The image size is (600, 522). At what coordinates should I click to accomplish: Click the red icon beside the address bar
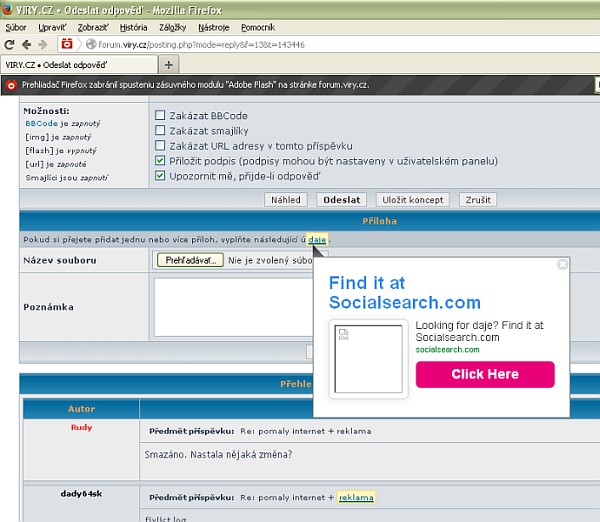tap(67, 45)
